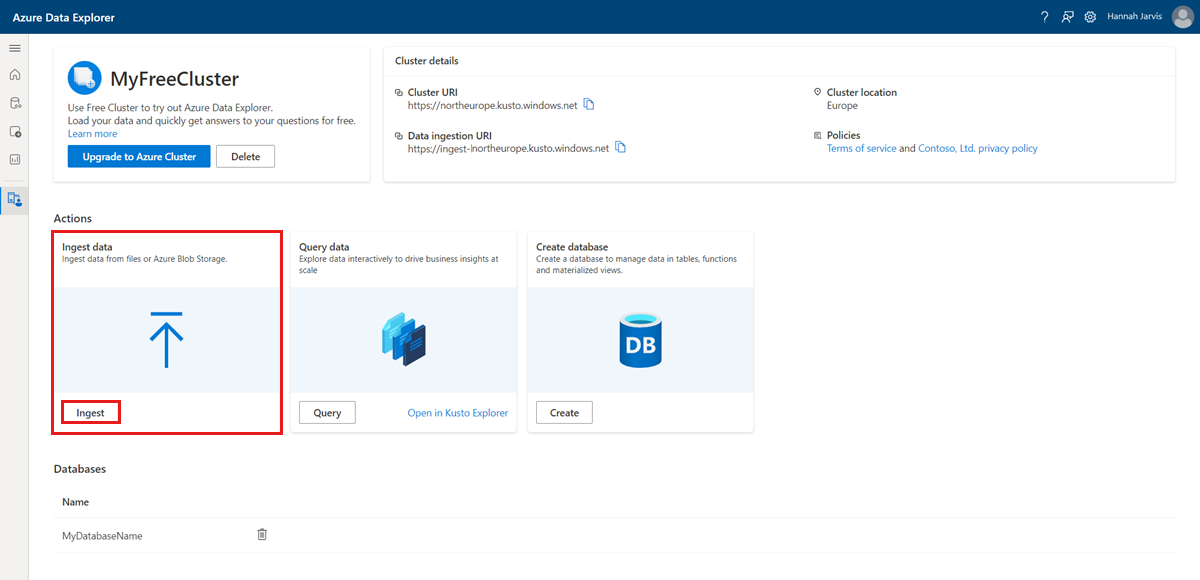Delete the MyDatabaseName database via trash icon

coord(262,535)
